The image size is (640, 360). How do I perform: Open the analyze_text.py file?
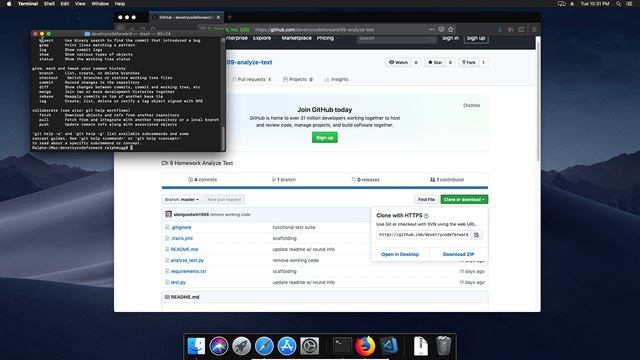tap(187, 260)
